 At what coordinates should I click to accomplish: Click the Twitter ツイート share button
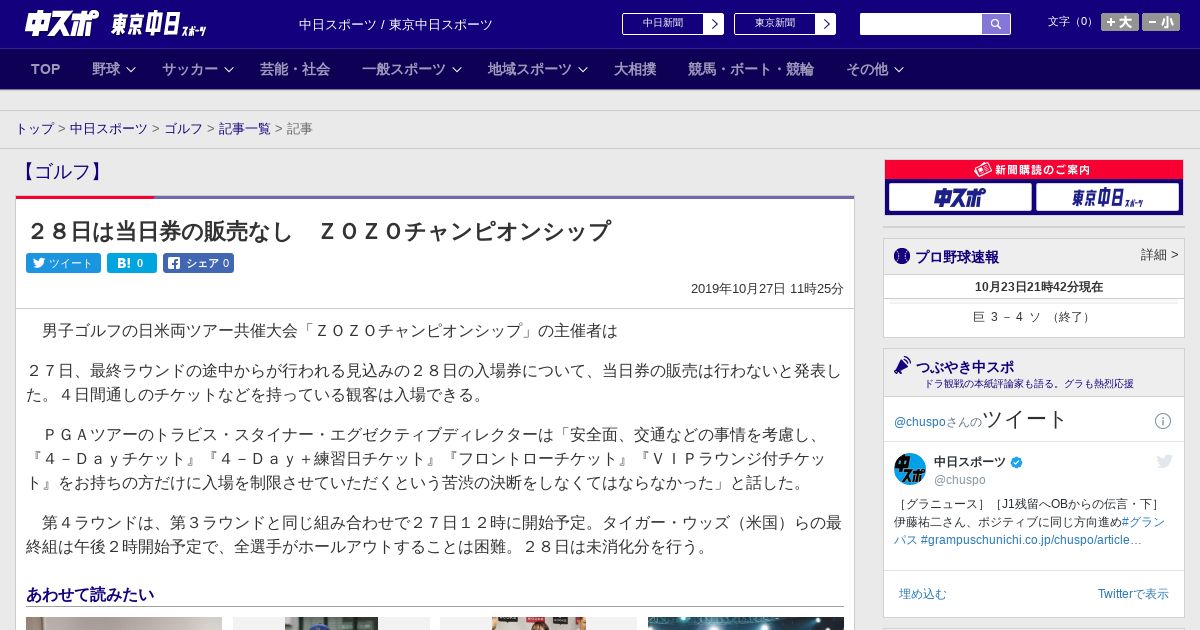[63, 263]
